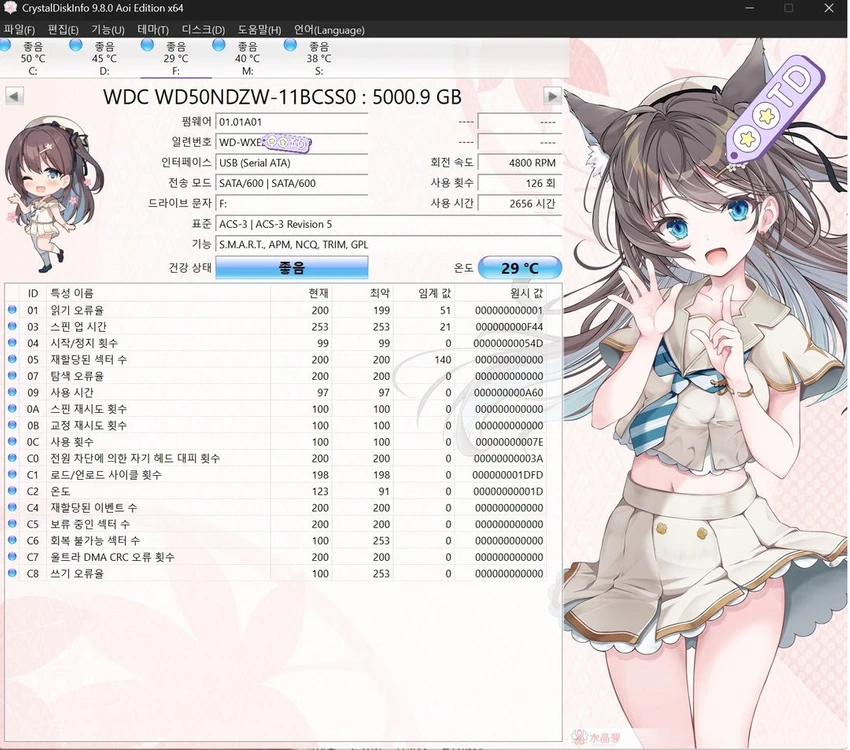The width and height of the screenshot is (850, 750).
Task: Select the 재할당된 섹터 수 attribute name
Action: (x=88, y=359)
